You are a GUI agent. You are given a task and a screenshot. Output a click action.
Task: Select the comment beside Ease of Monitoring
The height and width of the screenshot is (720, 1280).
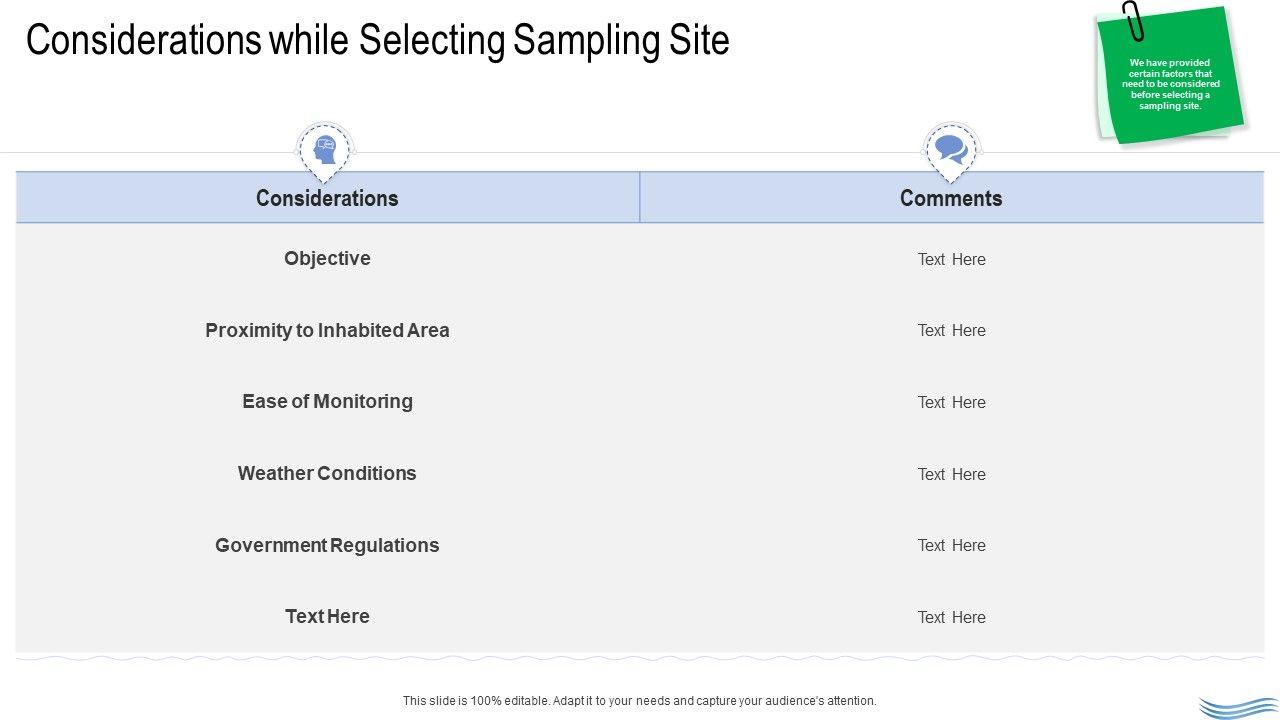(x=951, y=402)
